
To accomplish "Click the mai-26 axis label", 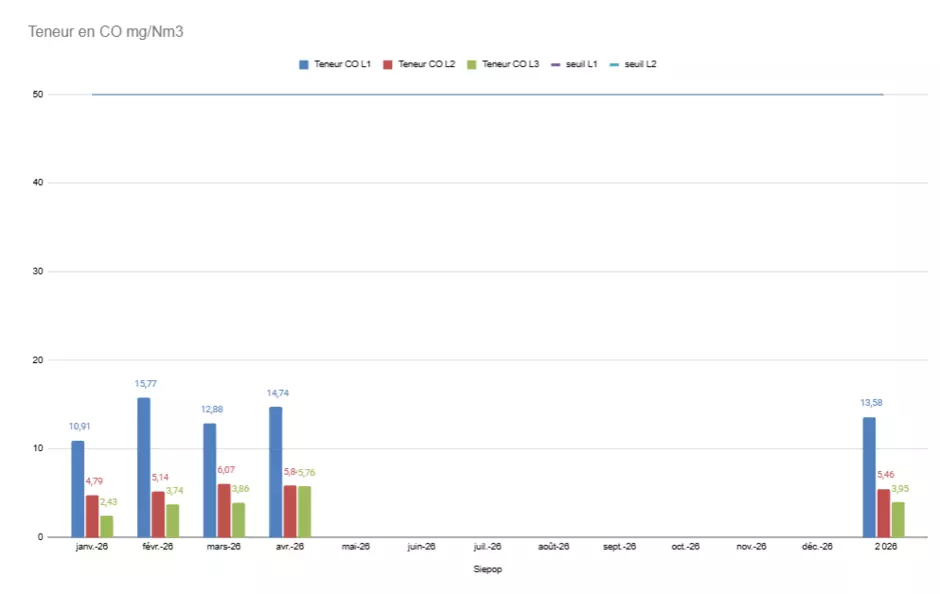I will pos(355,547).
